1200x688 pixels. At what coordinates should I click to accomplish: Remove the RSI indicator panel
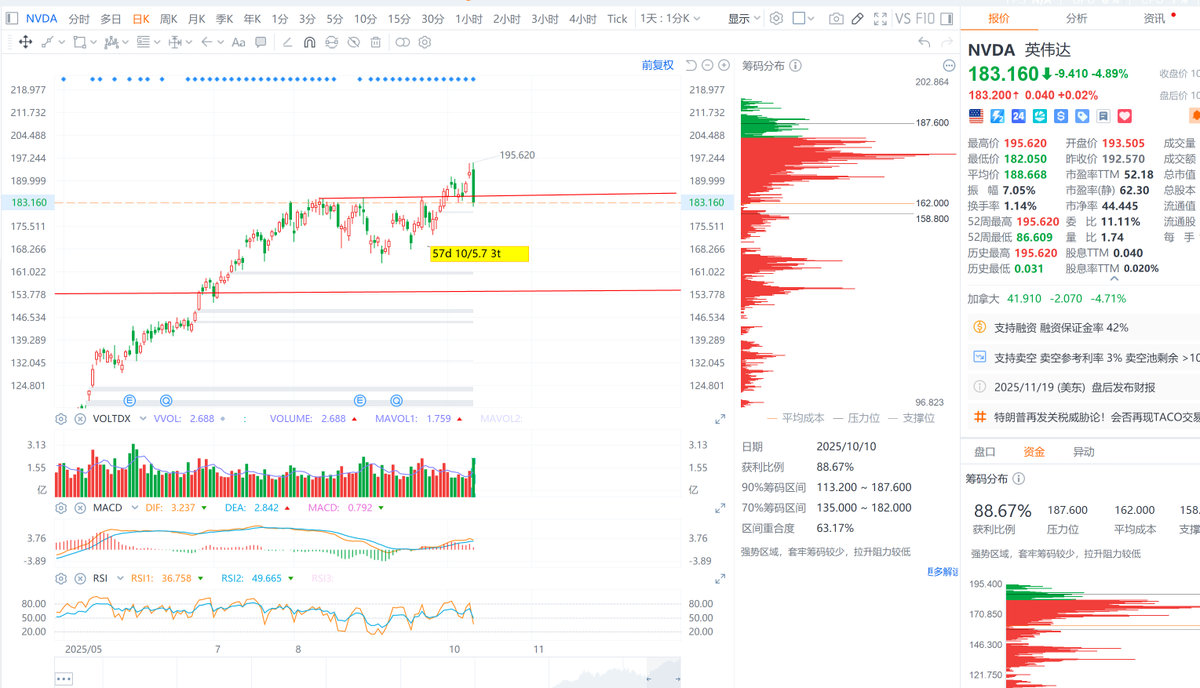80,578
